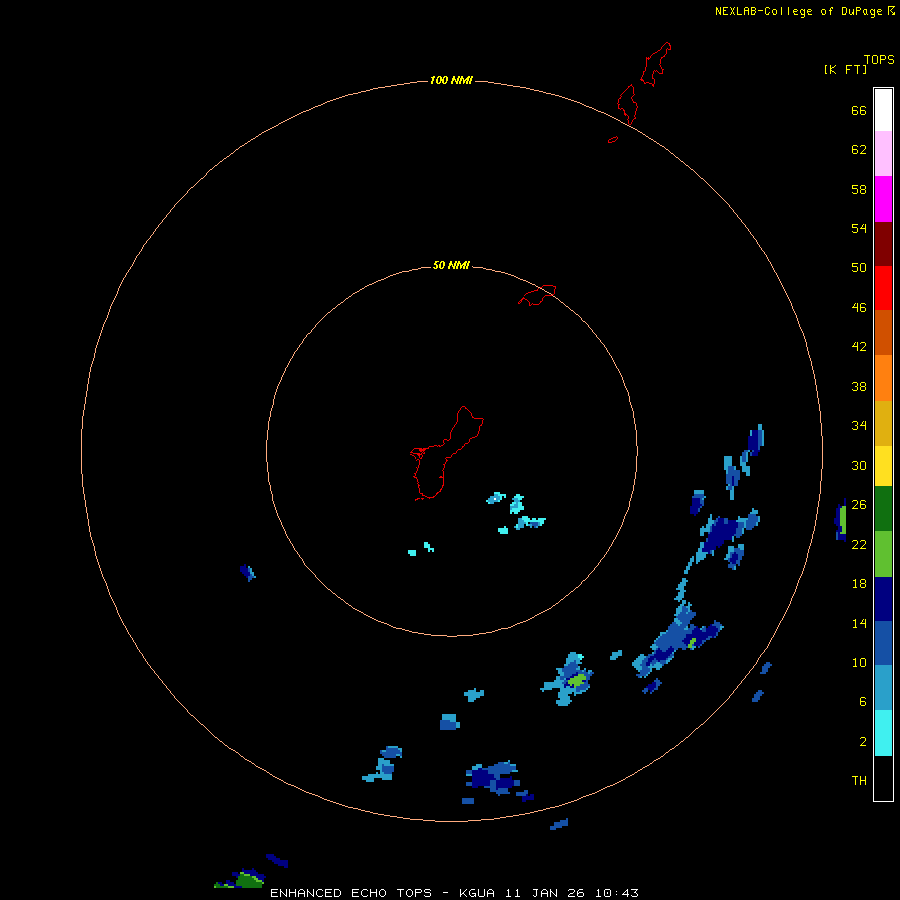Pick the cyan legend swatch
The width and height of the screenshot is (900, 900).
point(883,733)
